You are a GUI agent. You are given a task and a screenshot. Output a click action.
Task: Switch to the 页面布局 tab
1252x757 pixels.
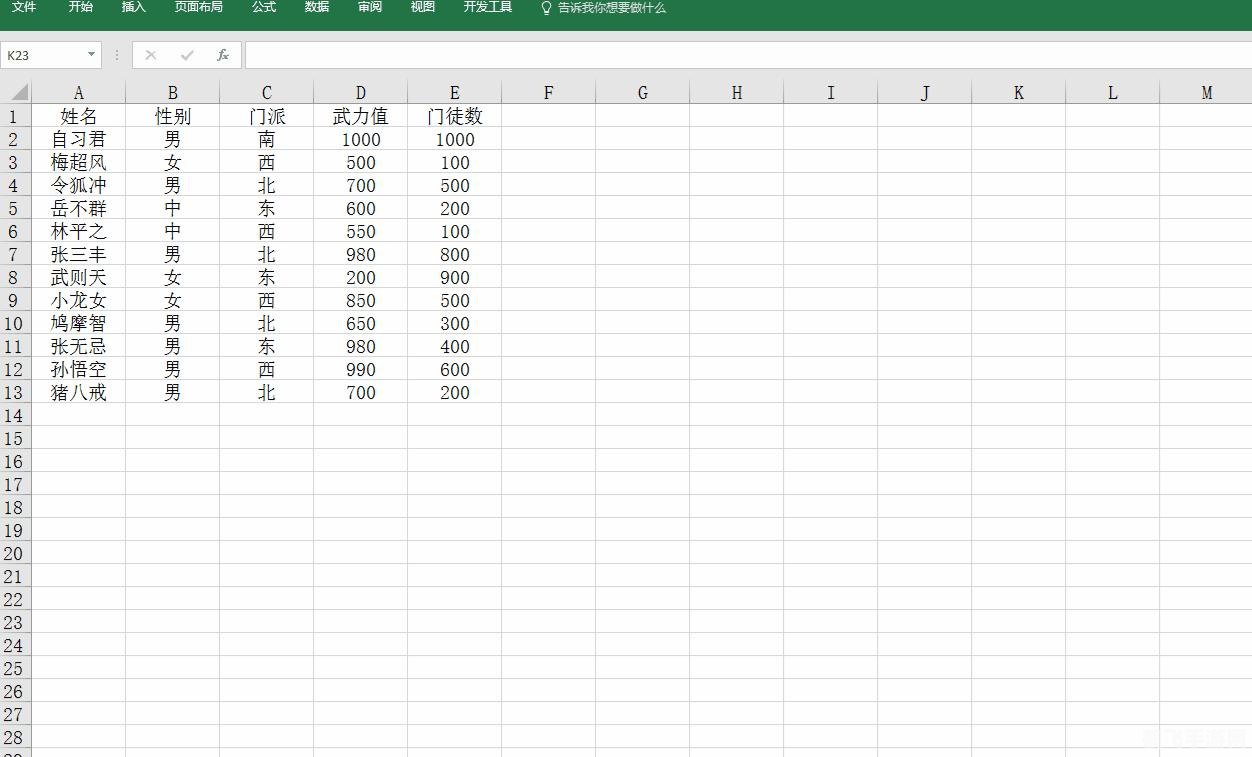[x=198, y=7]
